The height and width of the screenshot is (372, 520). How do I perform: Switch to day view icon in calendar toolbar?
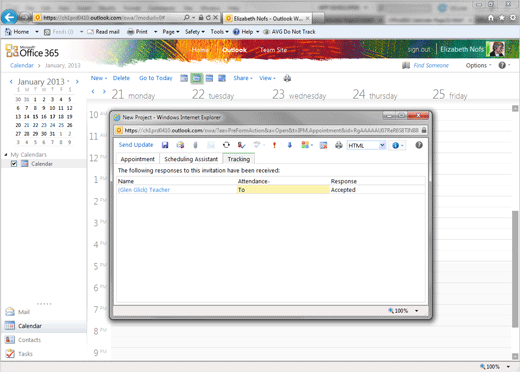(184, 78)
